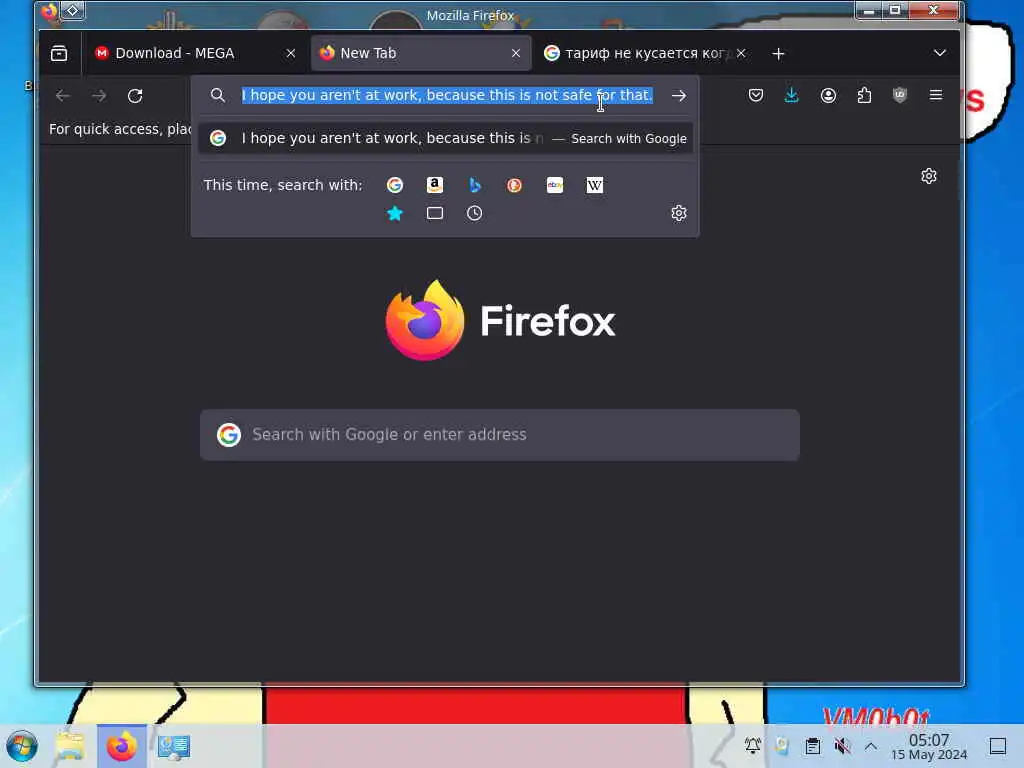This screenshot has width=1024, height=768.
Task: Search this time with Amazon
Action: click(435, 185)
